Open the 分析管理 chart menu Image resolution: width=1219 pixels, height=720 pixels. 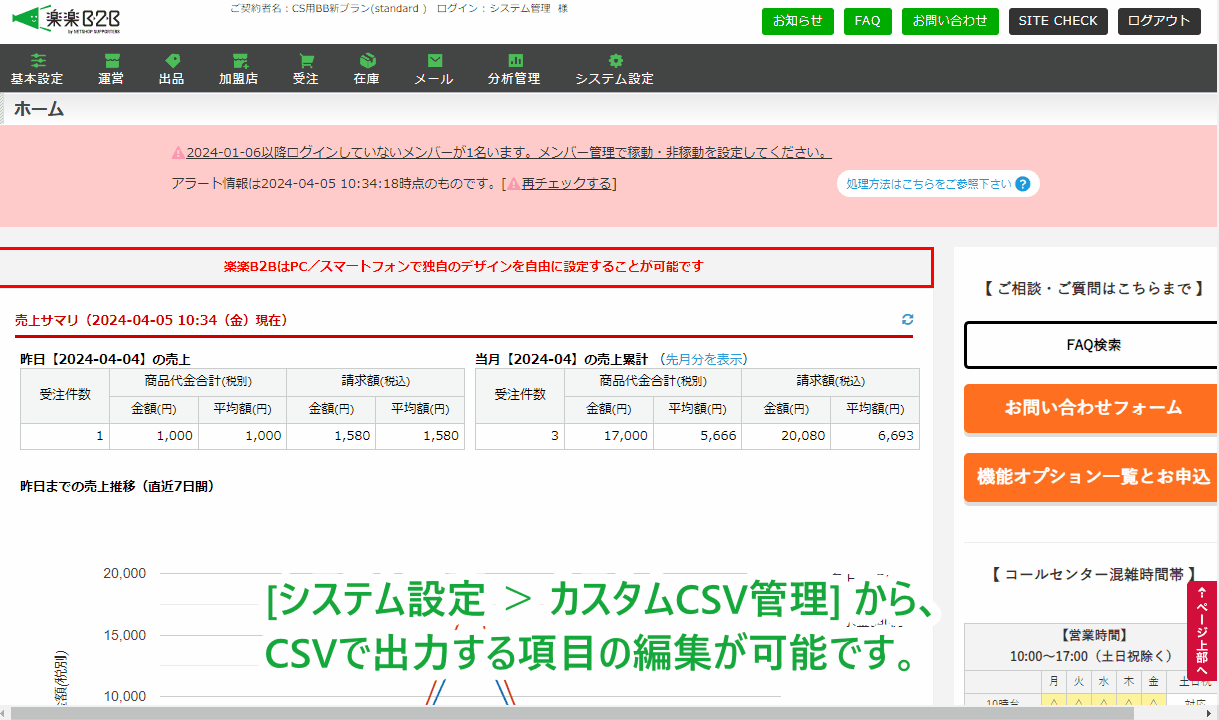(514, 61)
